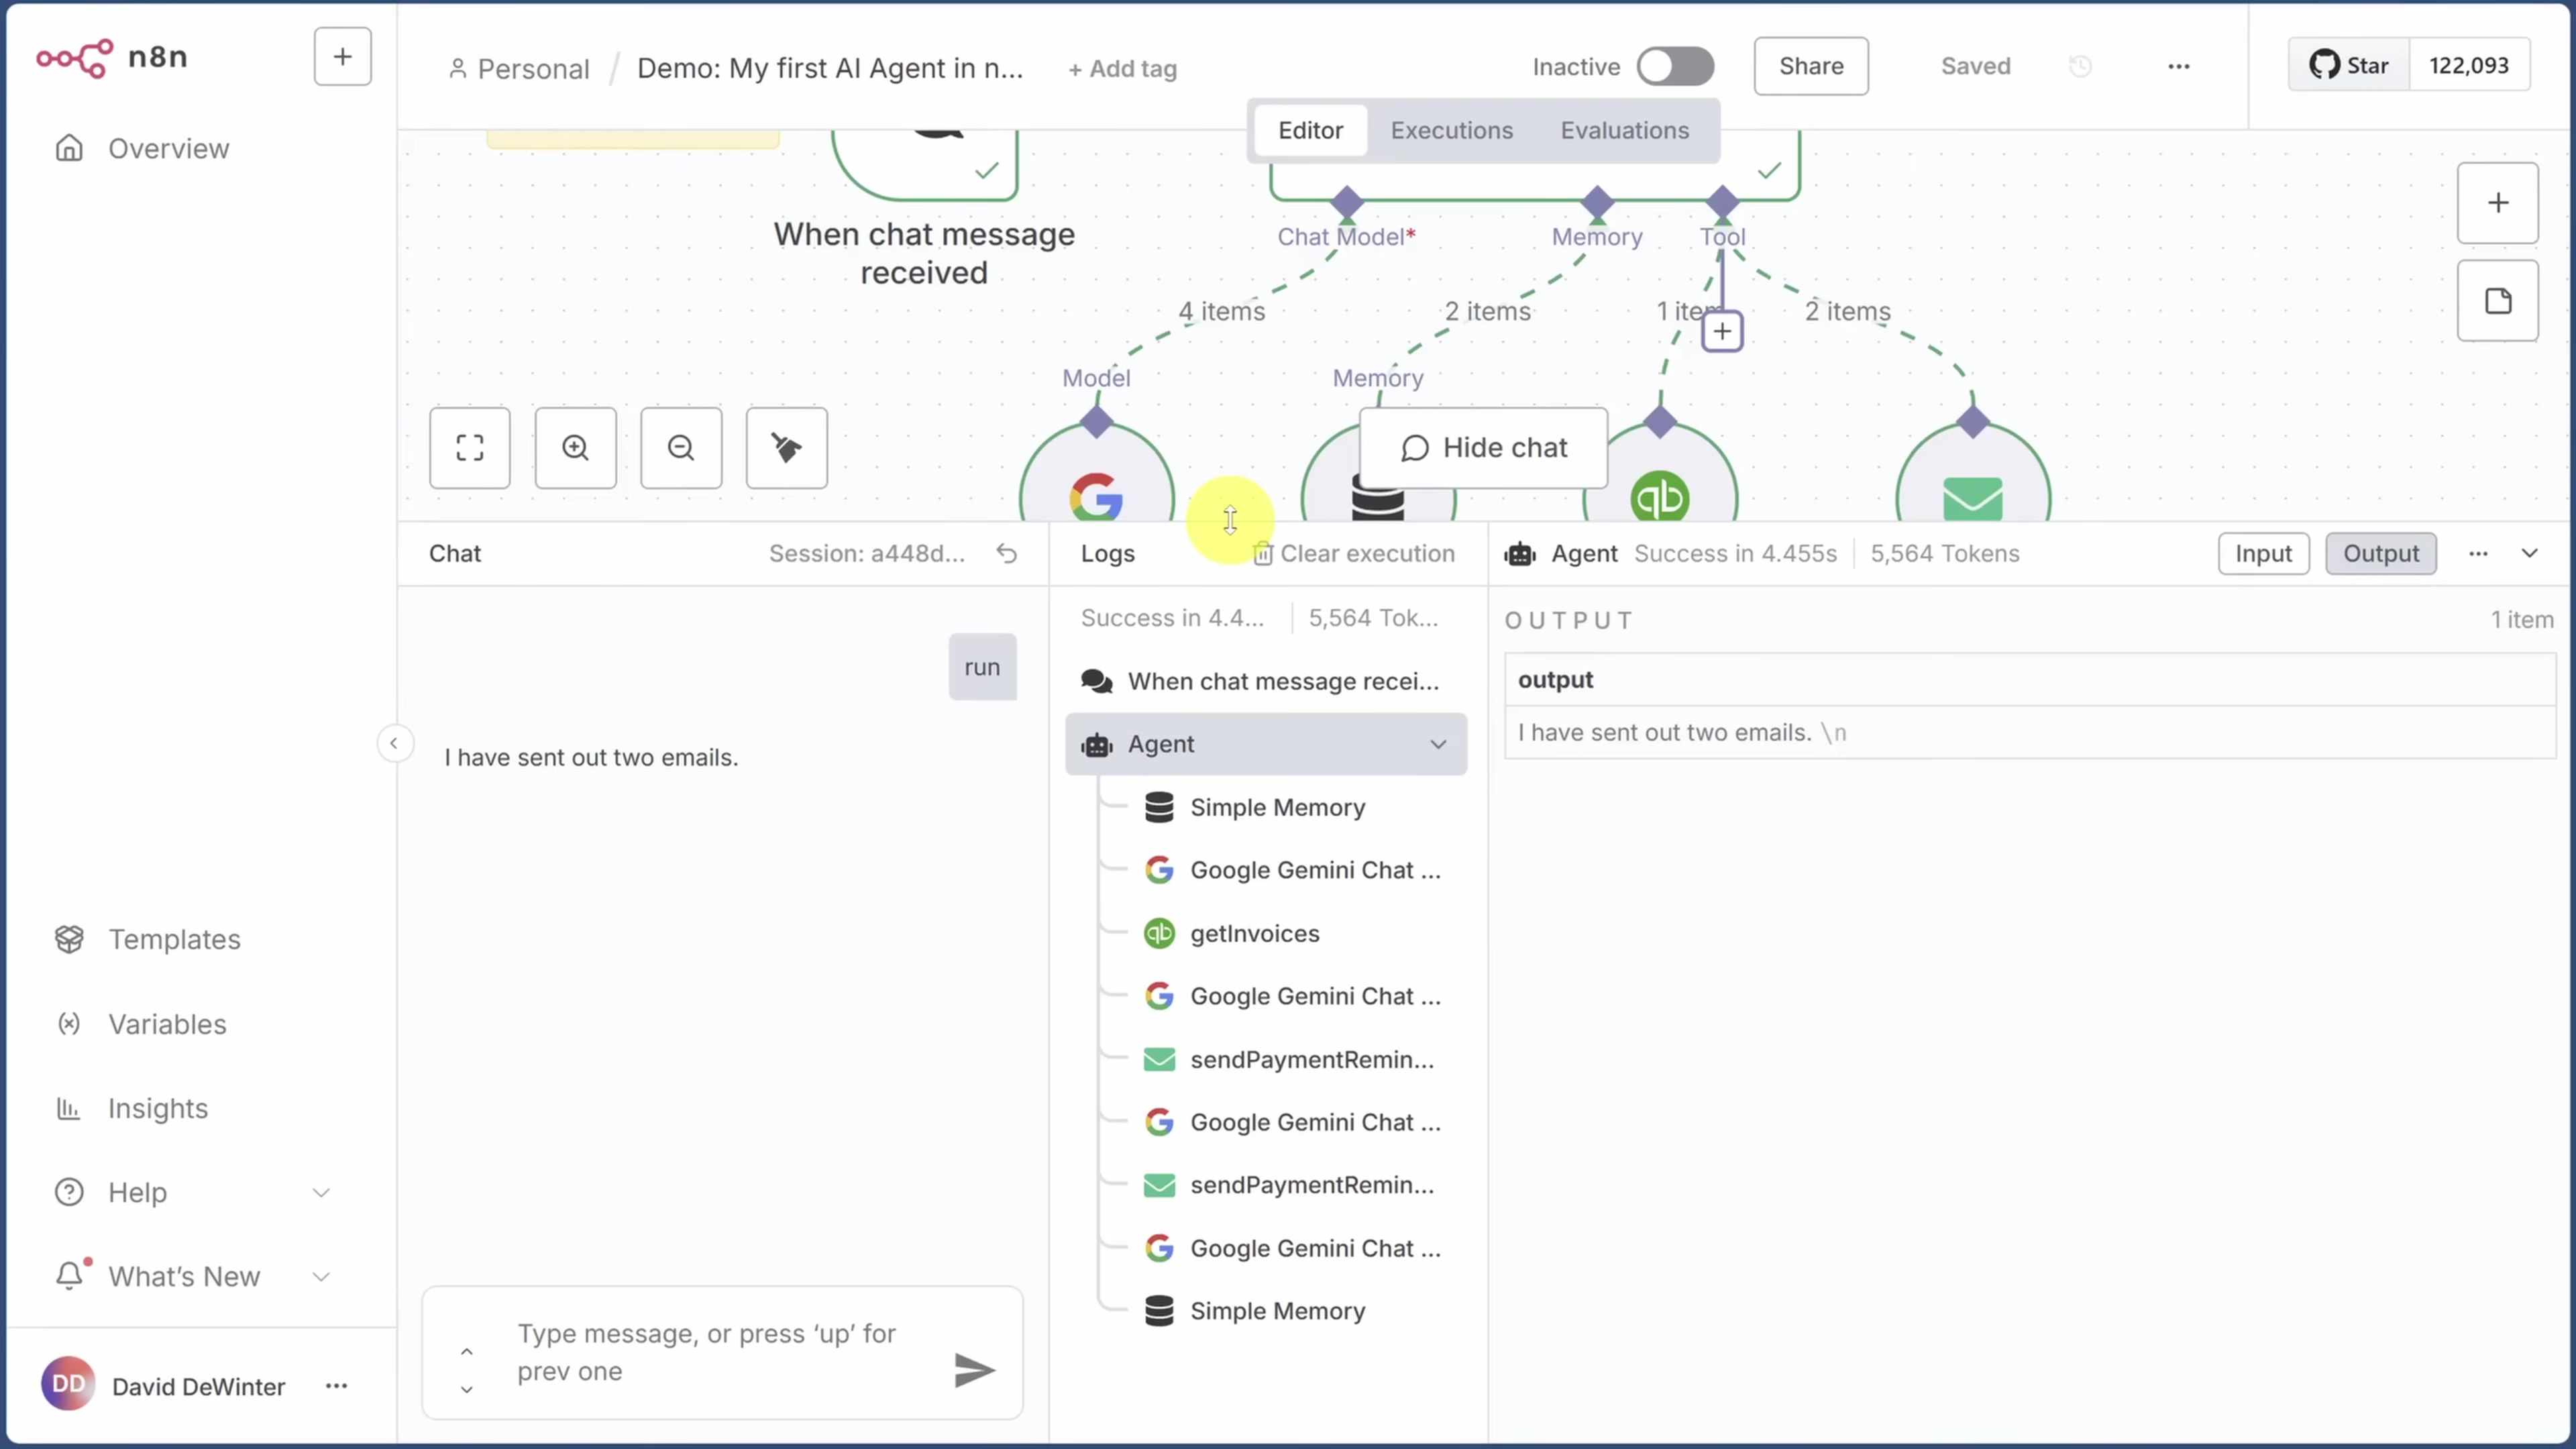Click the previous message up chevron
2576x1449 pixels.
pyautogui.click(x=466, y=1352)
